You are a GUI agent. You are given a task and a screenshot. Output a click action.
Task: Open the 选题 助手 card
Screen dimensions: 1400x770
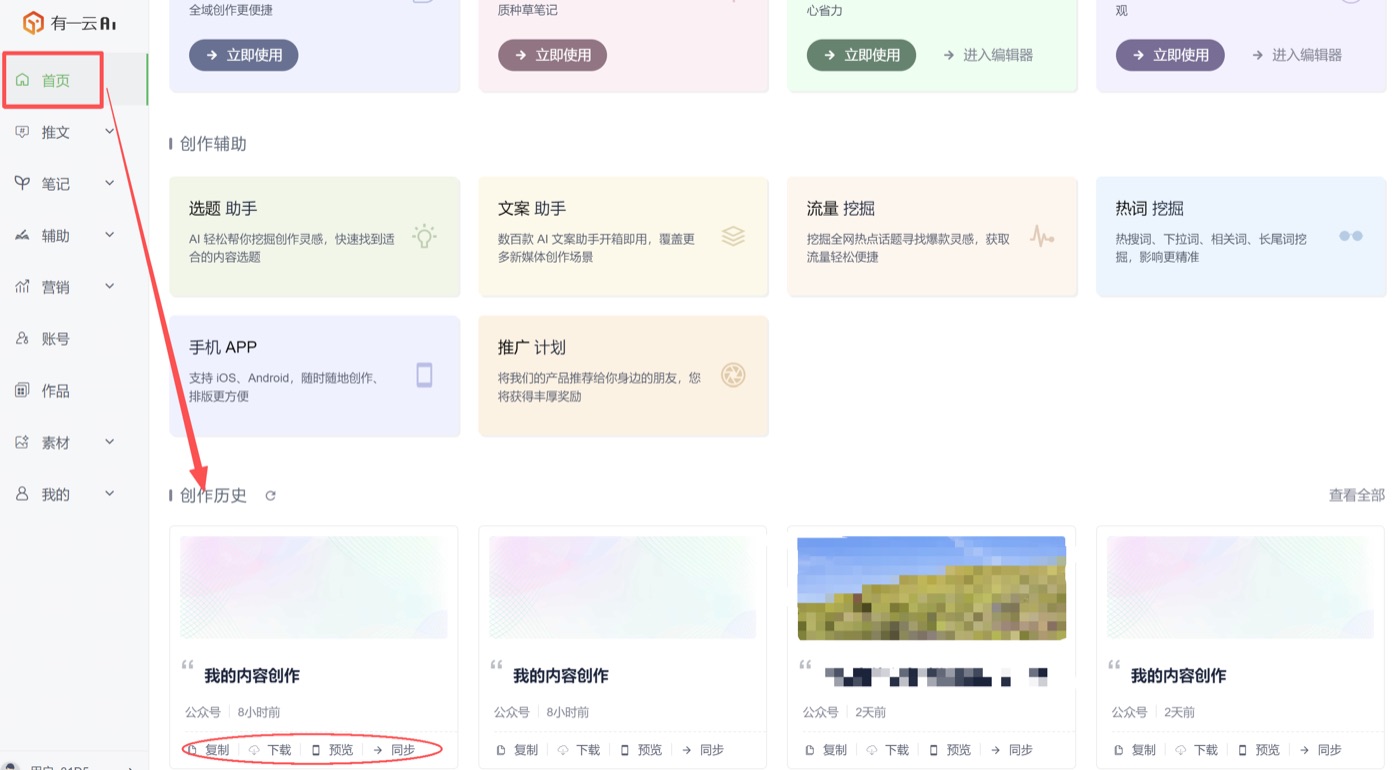[x=314, y=236]
